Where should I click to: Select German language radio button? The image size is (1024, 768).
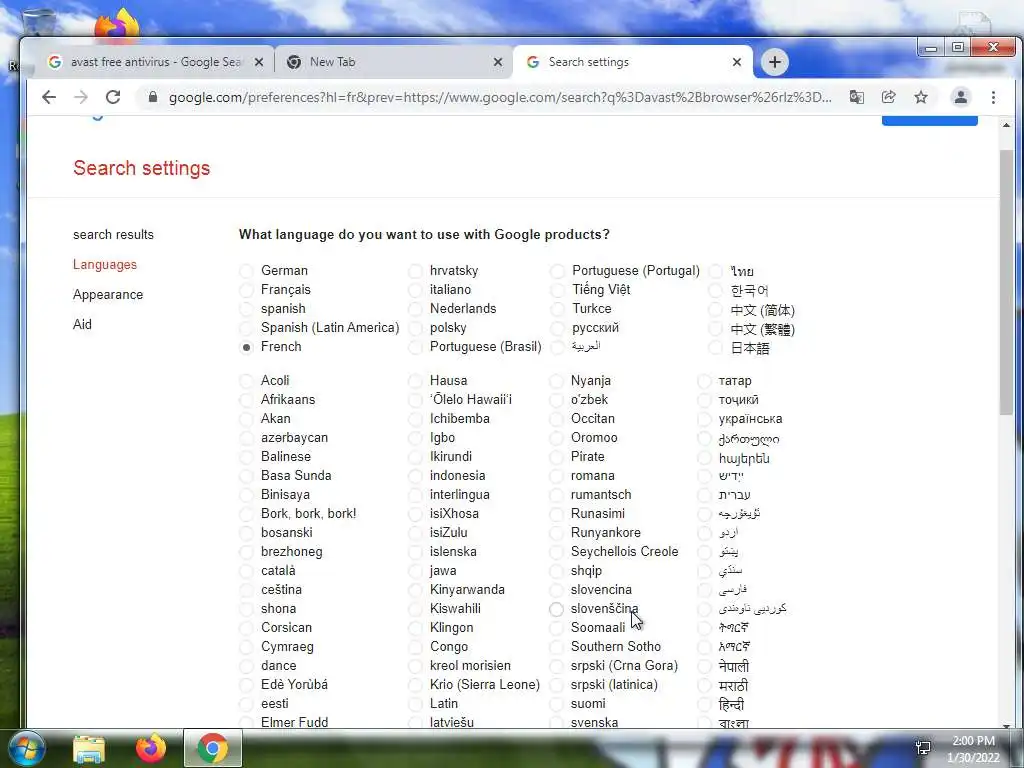coord(246,271)
